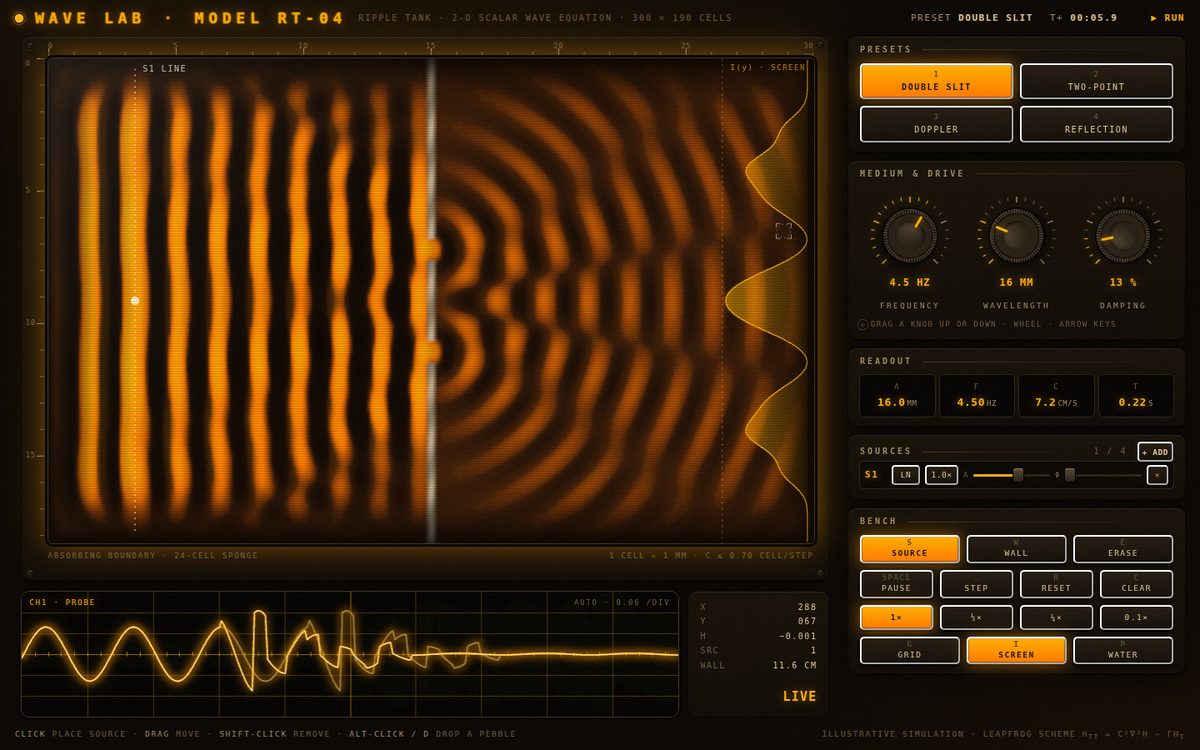Click the CH1 · PROBE oscilloscope label

tap(63, 603)
